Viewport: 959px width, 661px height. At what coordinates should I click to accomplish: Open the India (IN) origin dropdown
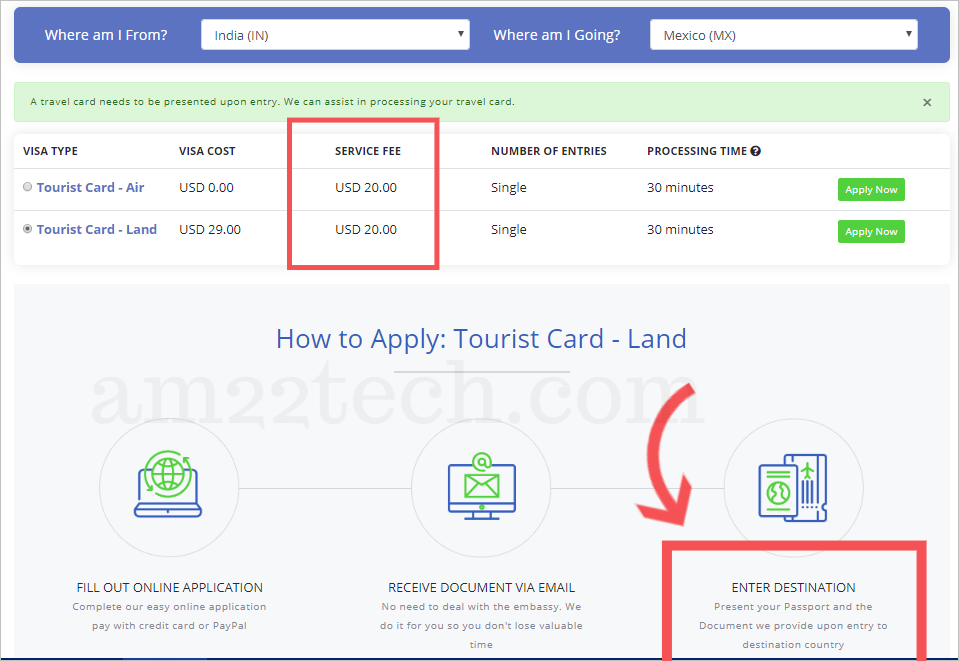click(335, 35)
